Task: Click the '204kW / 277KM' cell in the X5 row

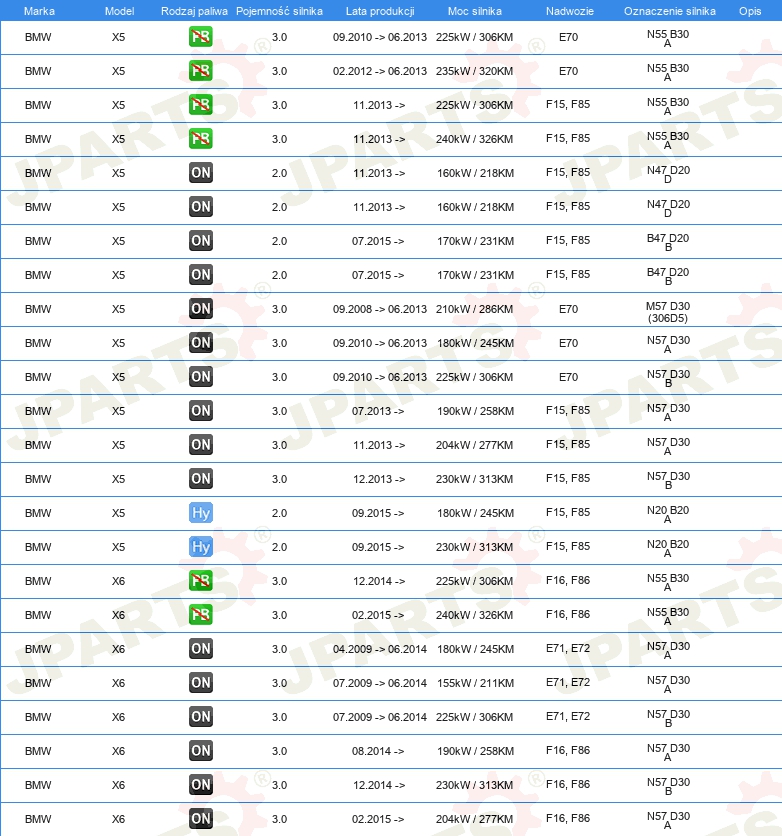Action: (x=474, y=445)
